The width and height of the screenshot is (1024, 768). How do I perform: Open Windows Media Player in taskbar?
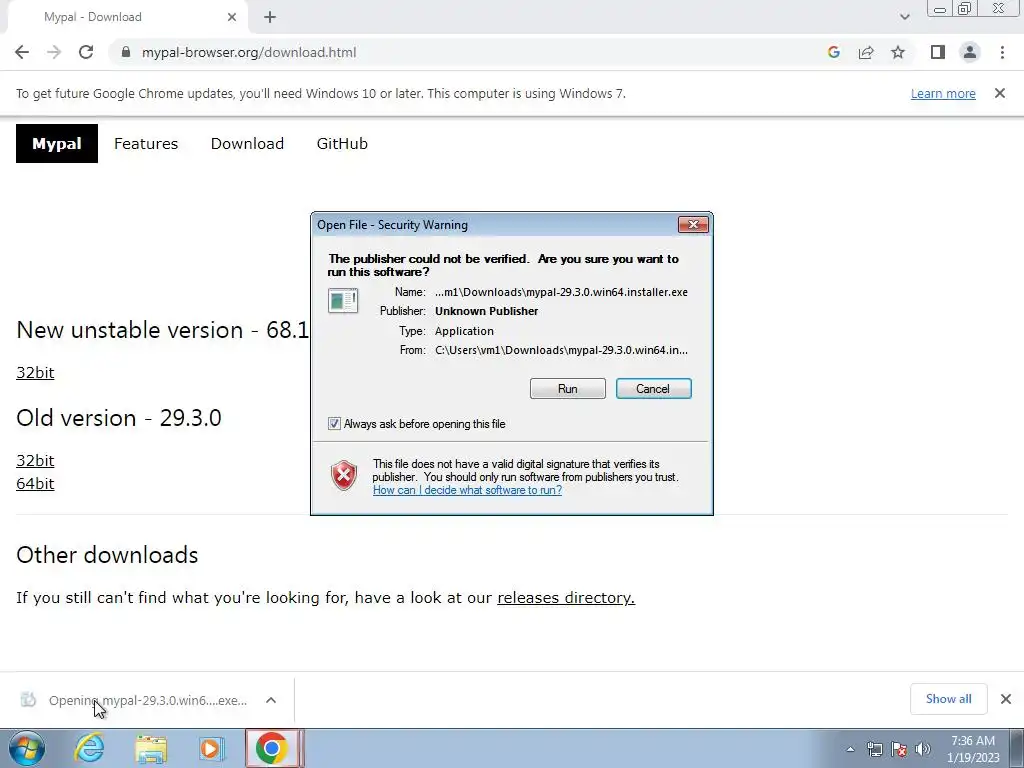click(211, 748)
